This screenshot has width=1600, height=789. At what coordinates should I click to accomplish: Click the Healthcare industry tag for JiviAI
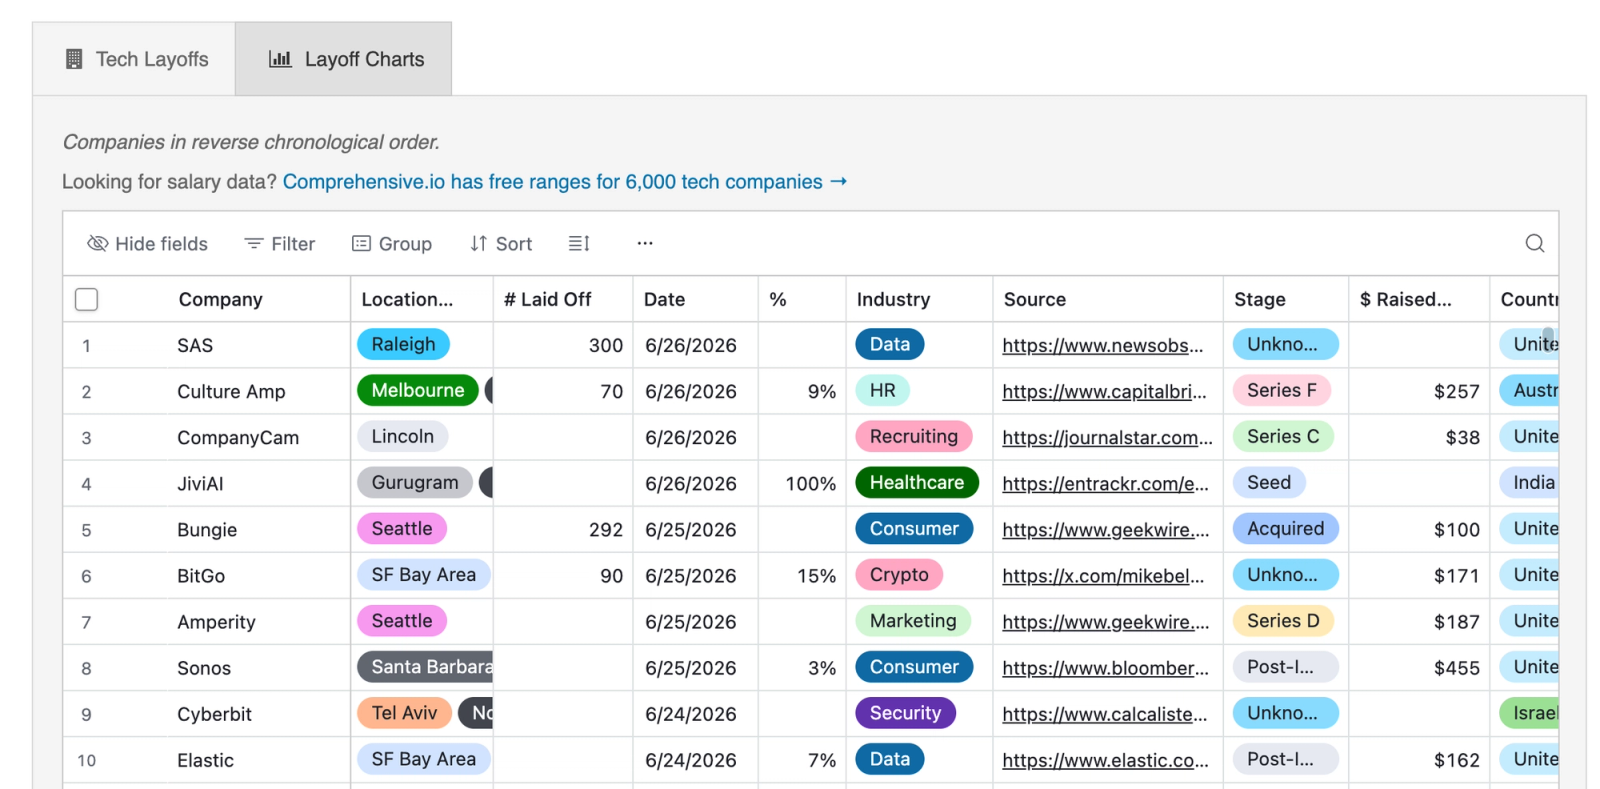click(x=916, y=482)
